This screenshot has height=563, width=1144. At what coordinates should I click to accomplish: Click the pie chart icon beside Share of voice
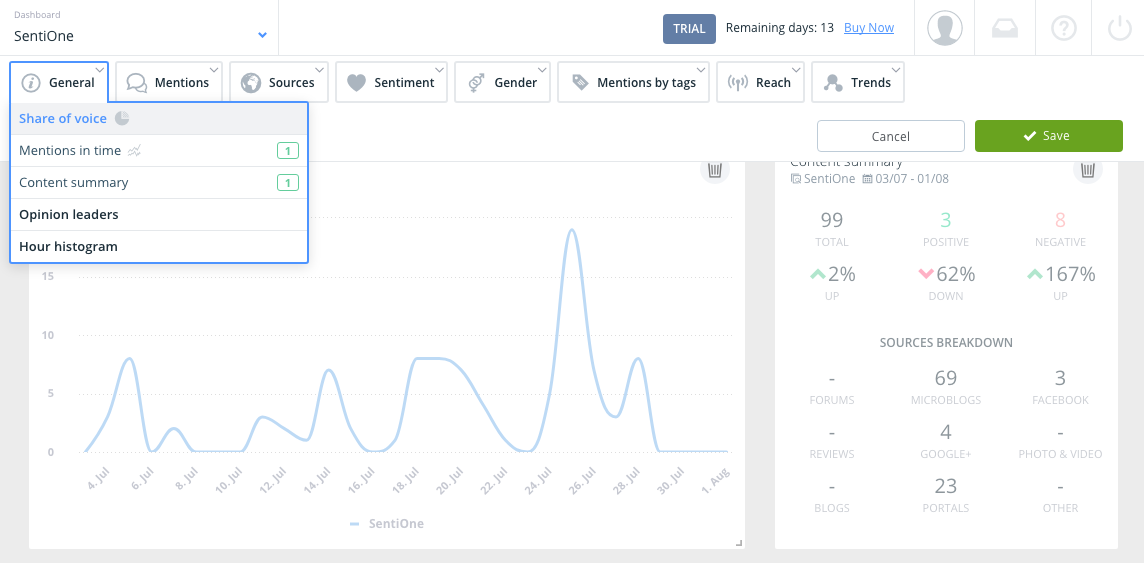tap(123, 118)
